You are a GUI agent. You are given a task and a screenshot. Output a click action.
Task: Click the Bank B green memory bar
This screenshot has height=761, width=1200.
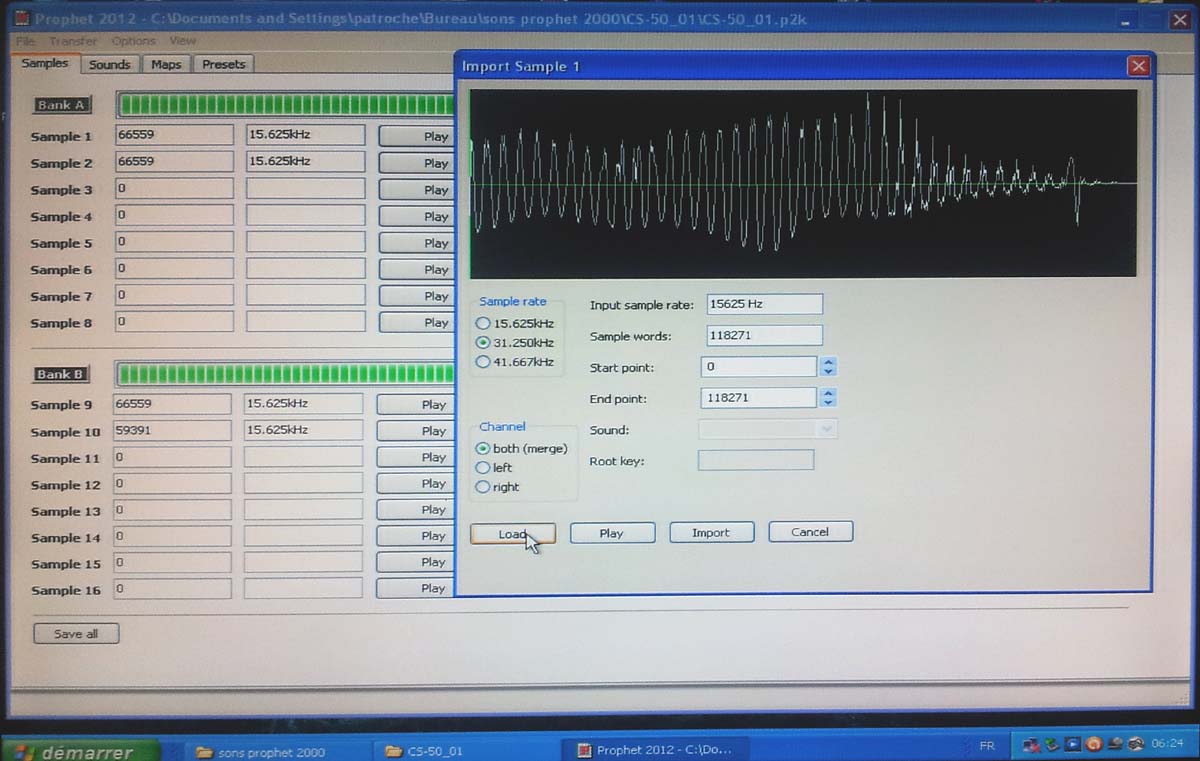click(x=284, y=374)
